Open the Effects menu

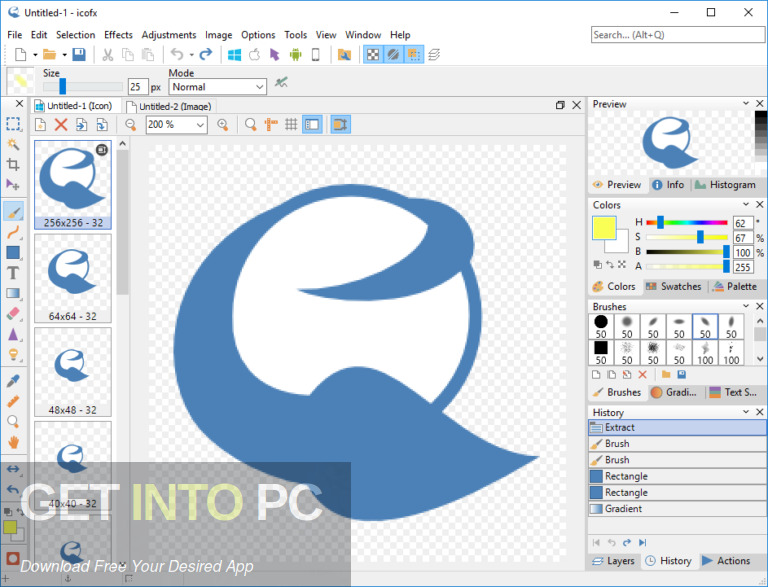tap(118, 35)
